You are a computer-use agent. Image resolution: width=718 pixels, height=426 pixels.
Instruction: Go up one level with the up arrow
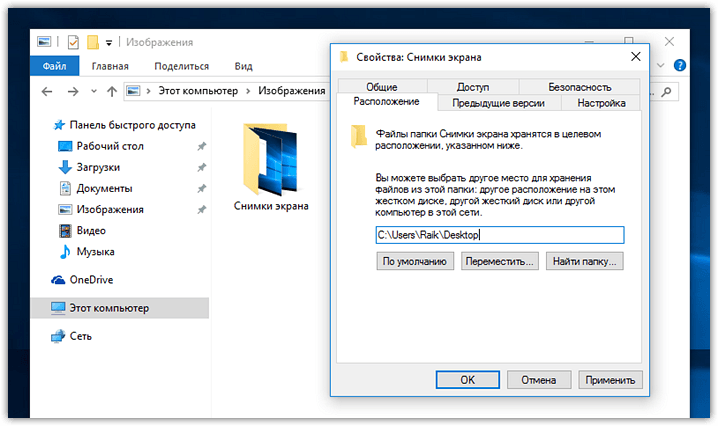(112, 91)
